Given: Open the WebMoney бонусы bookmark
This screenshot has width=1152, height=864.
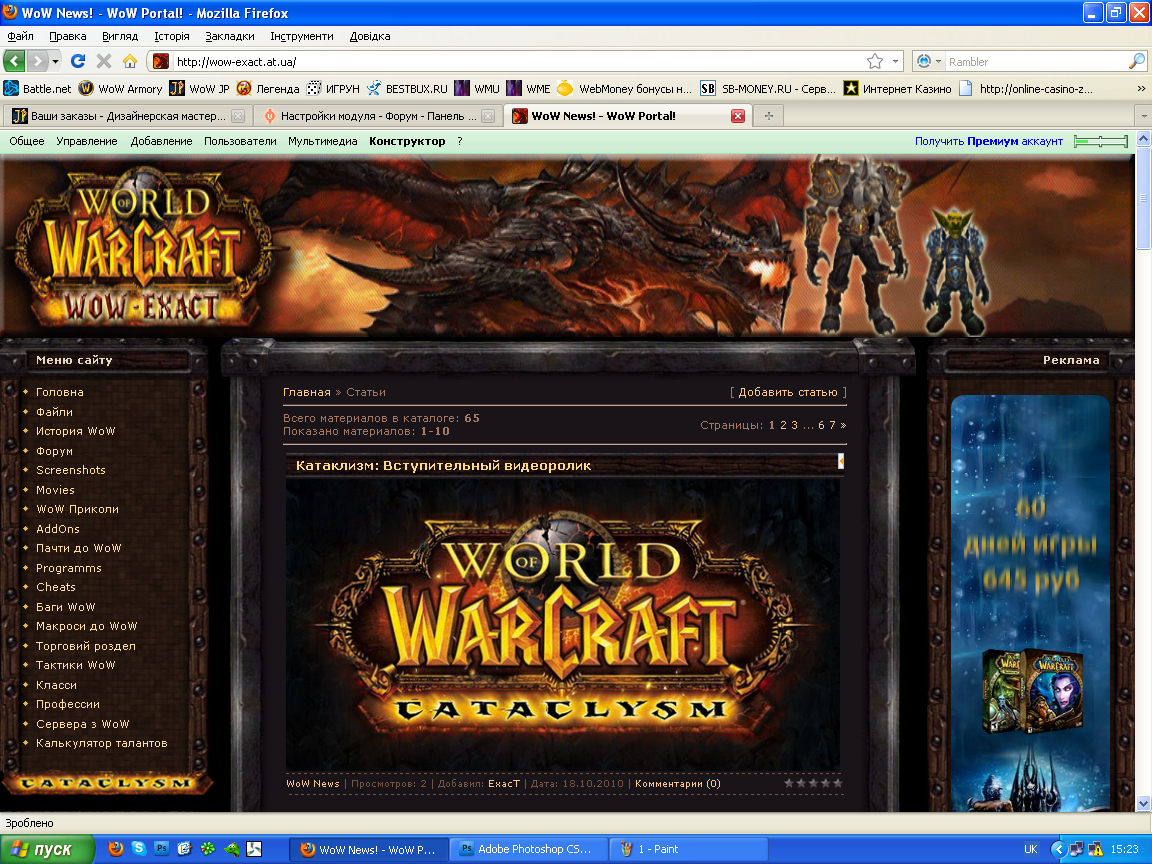Looking at the screenshot, I should [624, 89].
